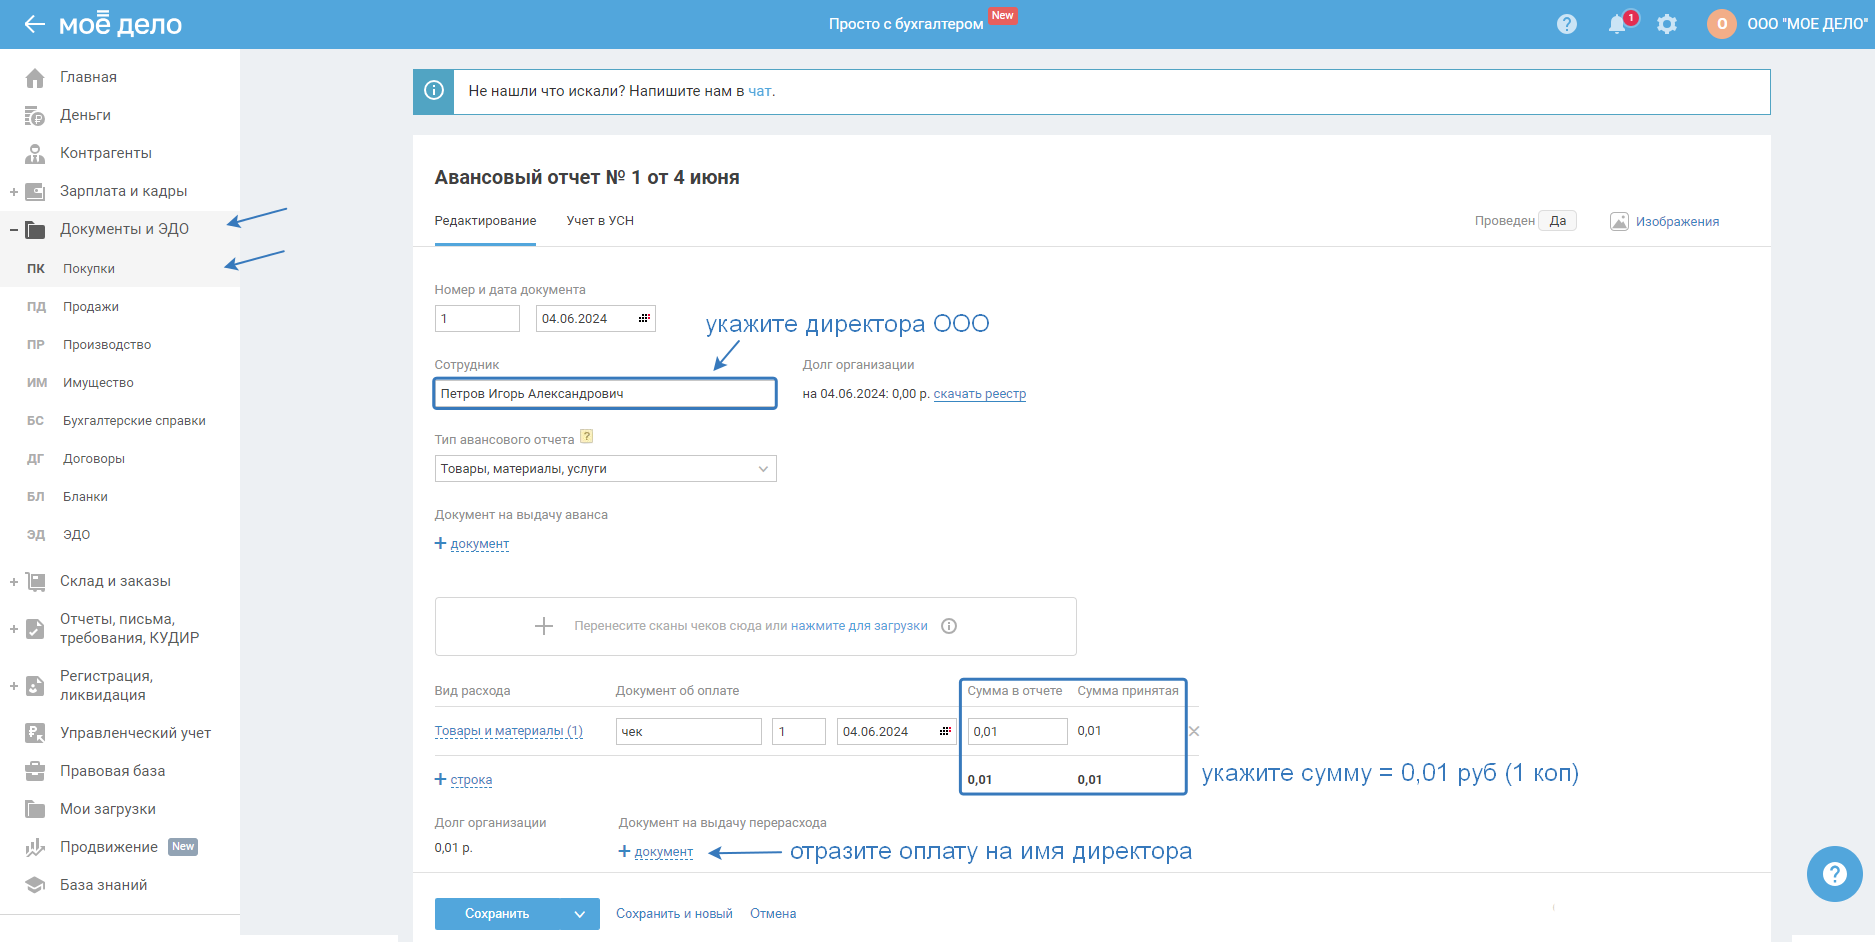Open Продажи in the sidebar
1875x943 pixels.
click(91, 307)
